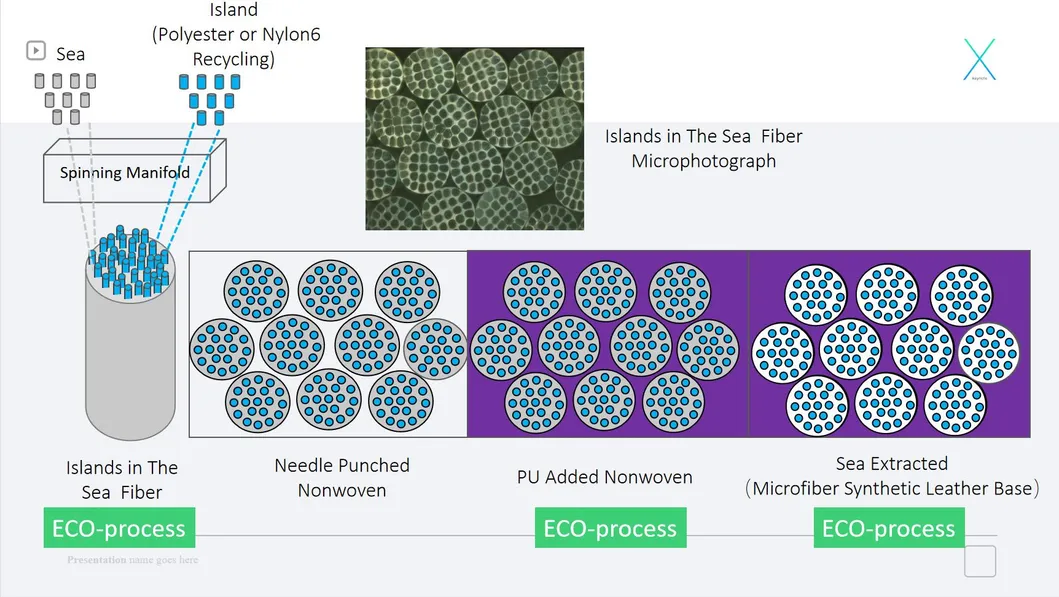This screenshot has width=1059, height=597.
Task: Click the purple PU Added Nonwoven diagram panel
Action: (608, 344)
